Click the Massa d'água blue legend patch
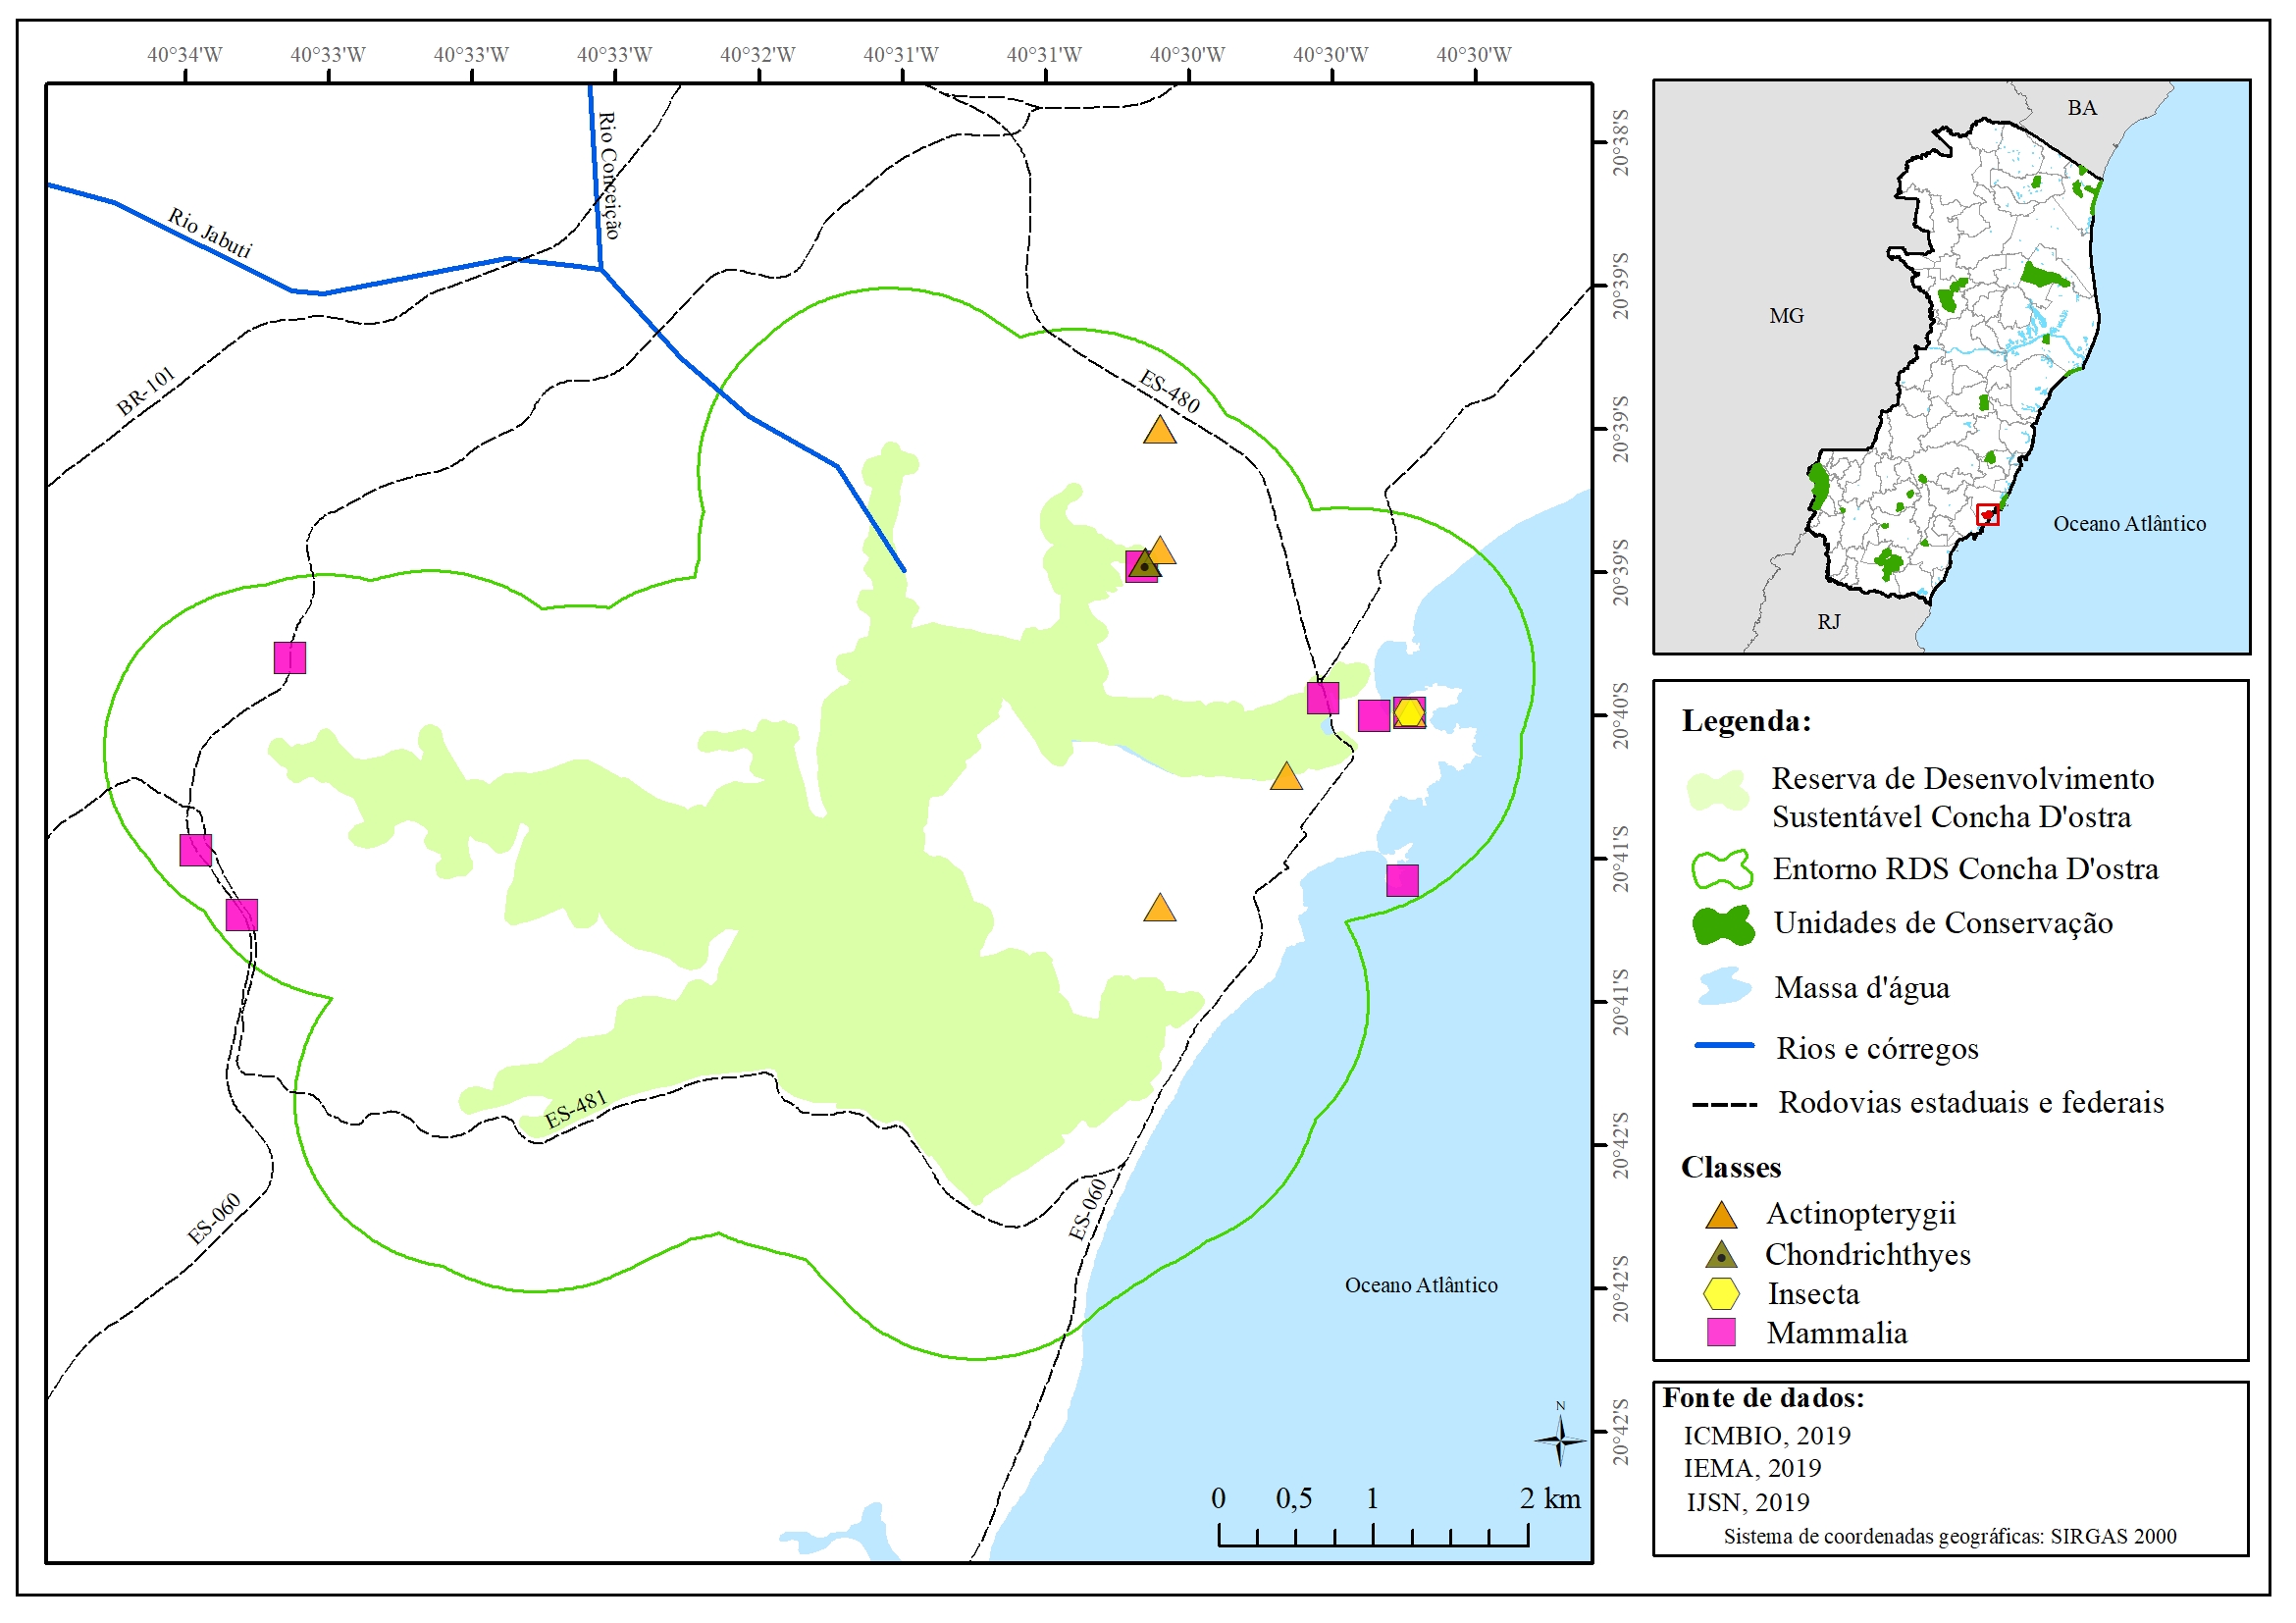The height and width of the screenshot is (1623, 2296). (x=1723, y=988)
